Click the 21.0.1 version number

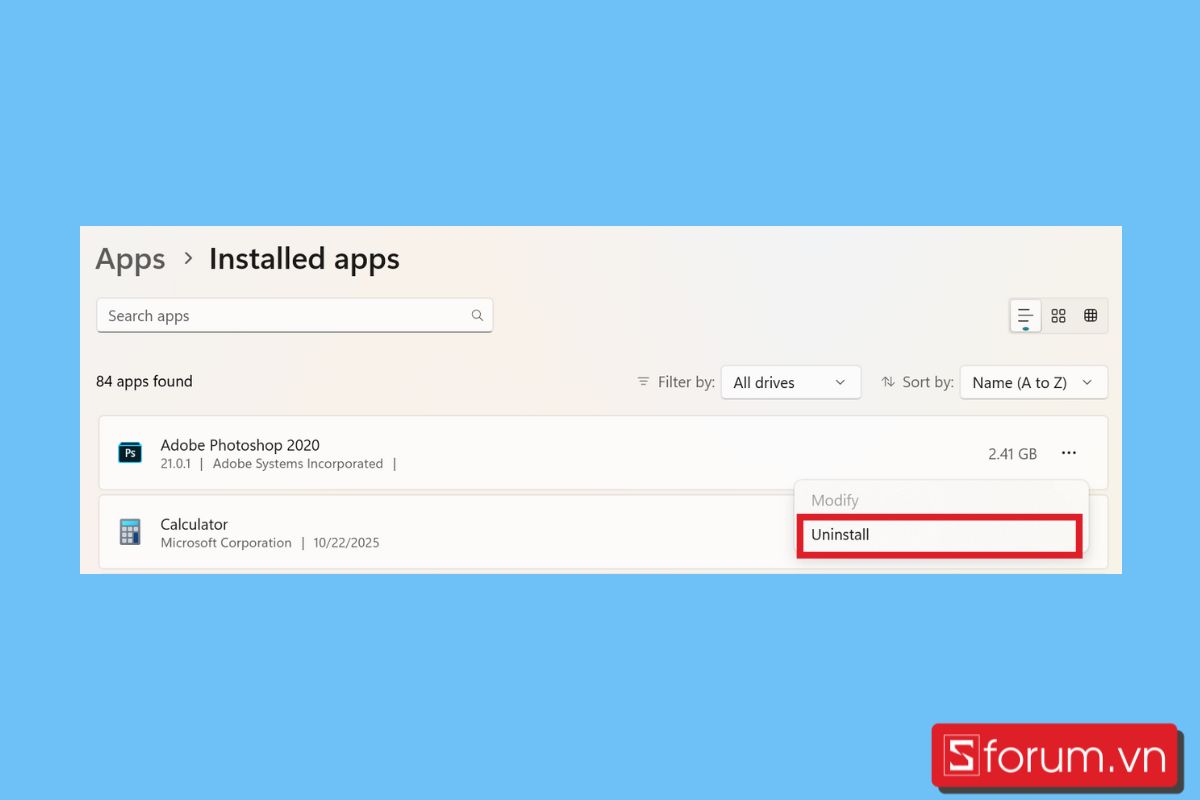175,464
